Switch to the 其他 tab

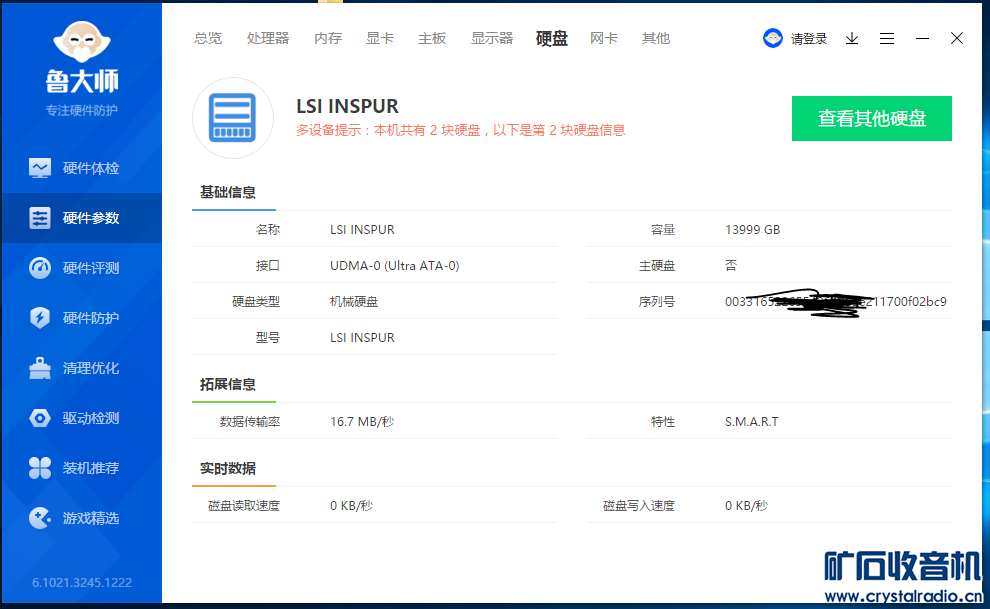[x=655, y=38]
